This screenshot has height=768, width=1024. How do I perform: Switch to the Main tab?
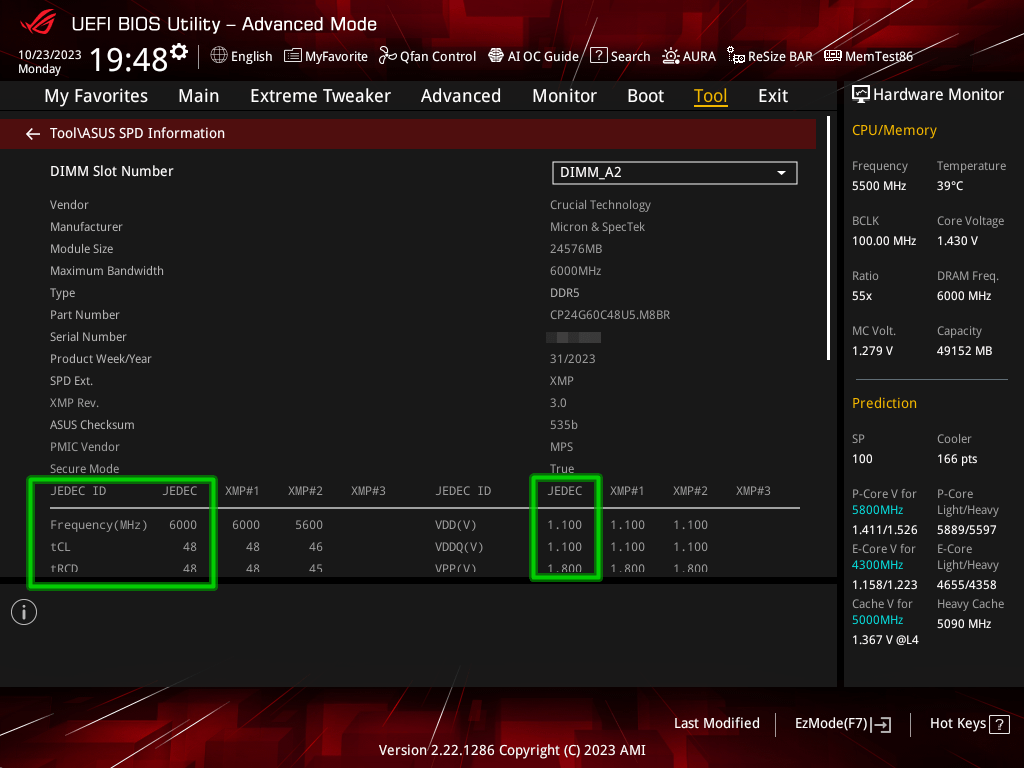coord(199,96)
